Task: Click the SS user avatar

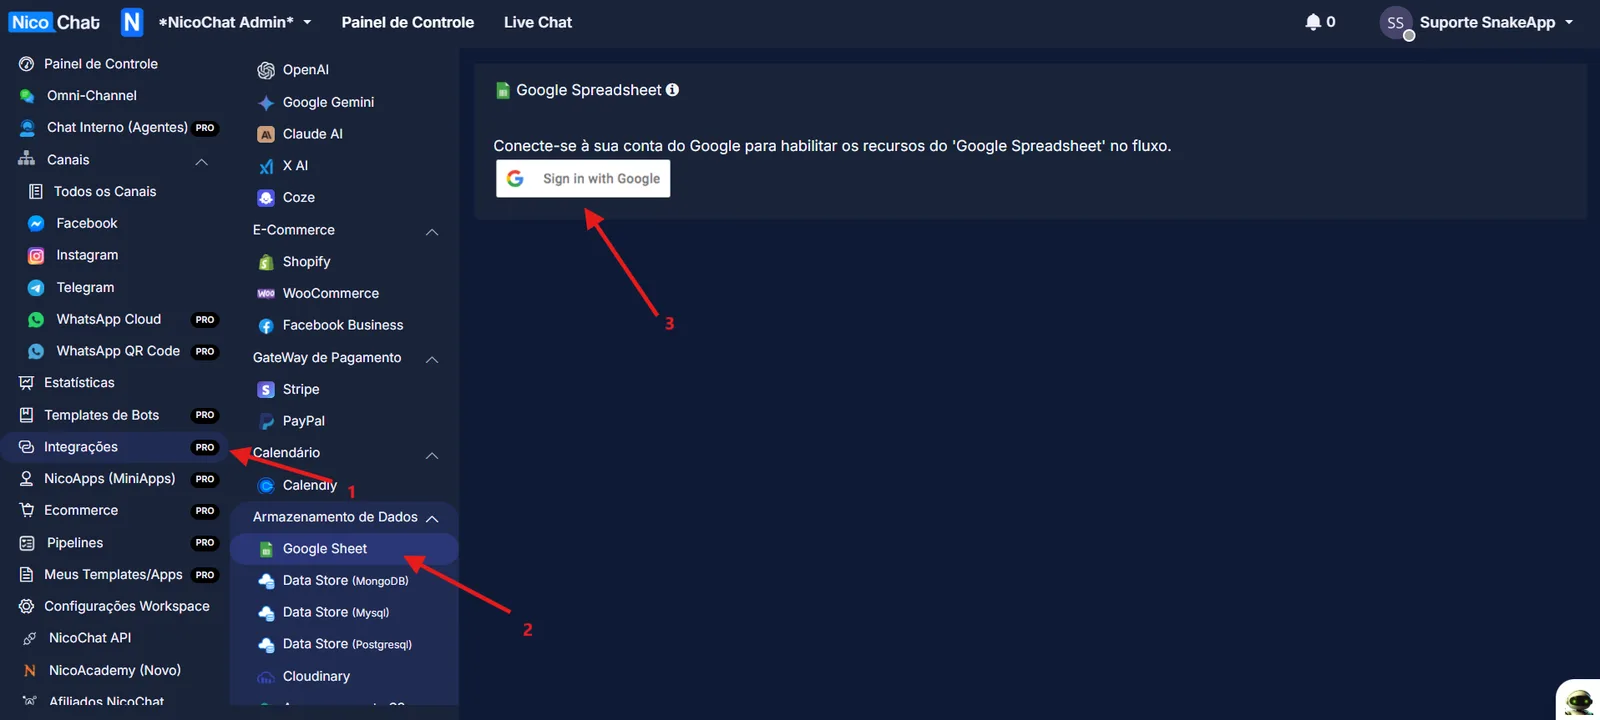Action: pyautogui.click(x=1396, y=22)
